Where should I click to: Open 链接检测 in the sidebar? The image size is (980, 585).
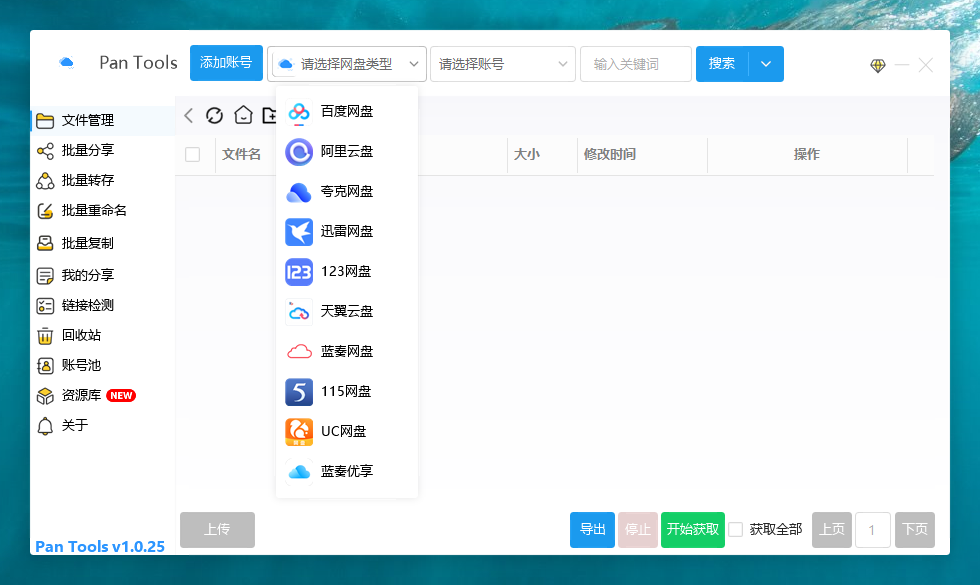102,306
